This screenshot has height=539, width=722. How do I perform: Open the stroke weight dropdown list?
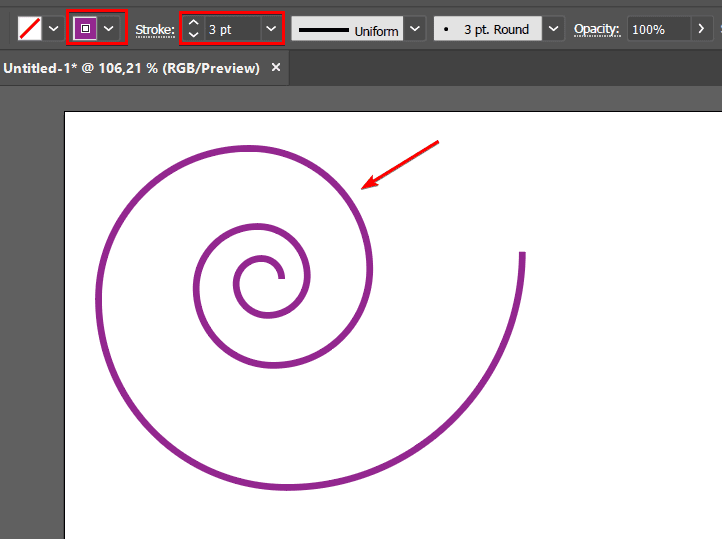(271, 29)
